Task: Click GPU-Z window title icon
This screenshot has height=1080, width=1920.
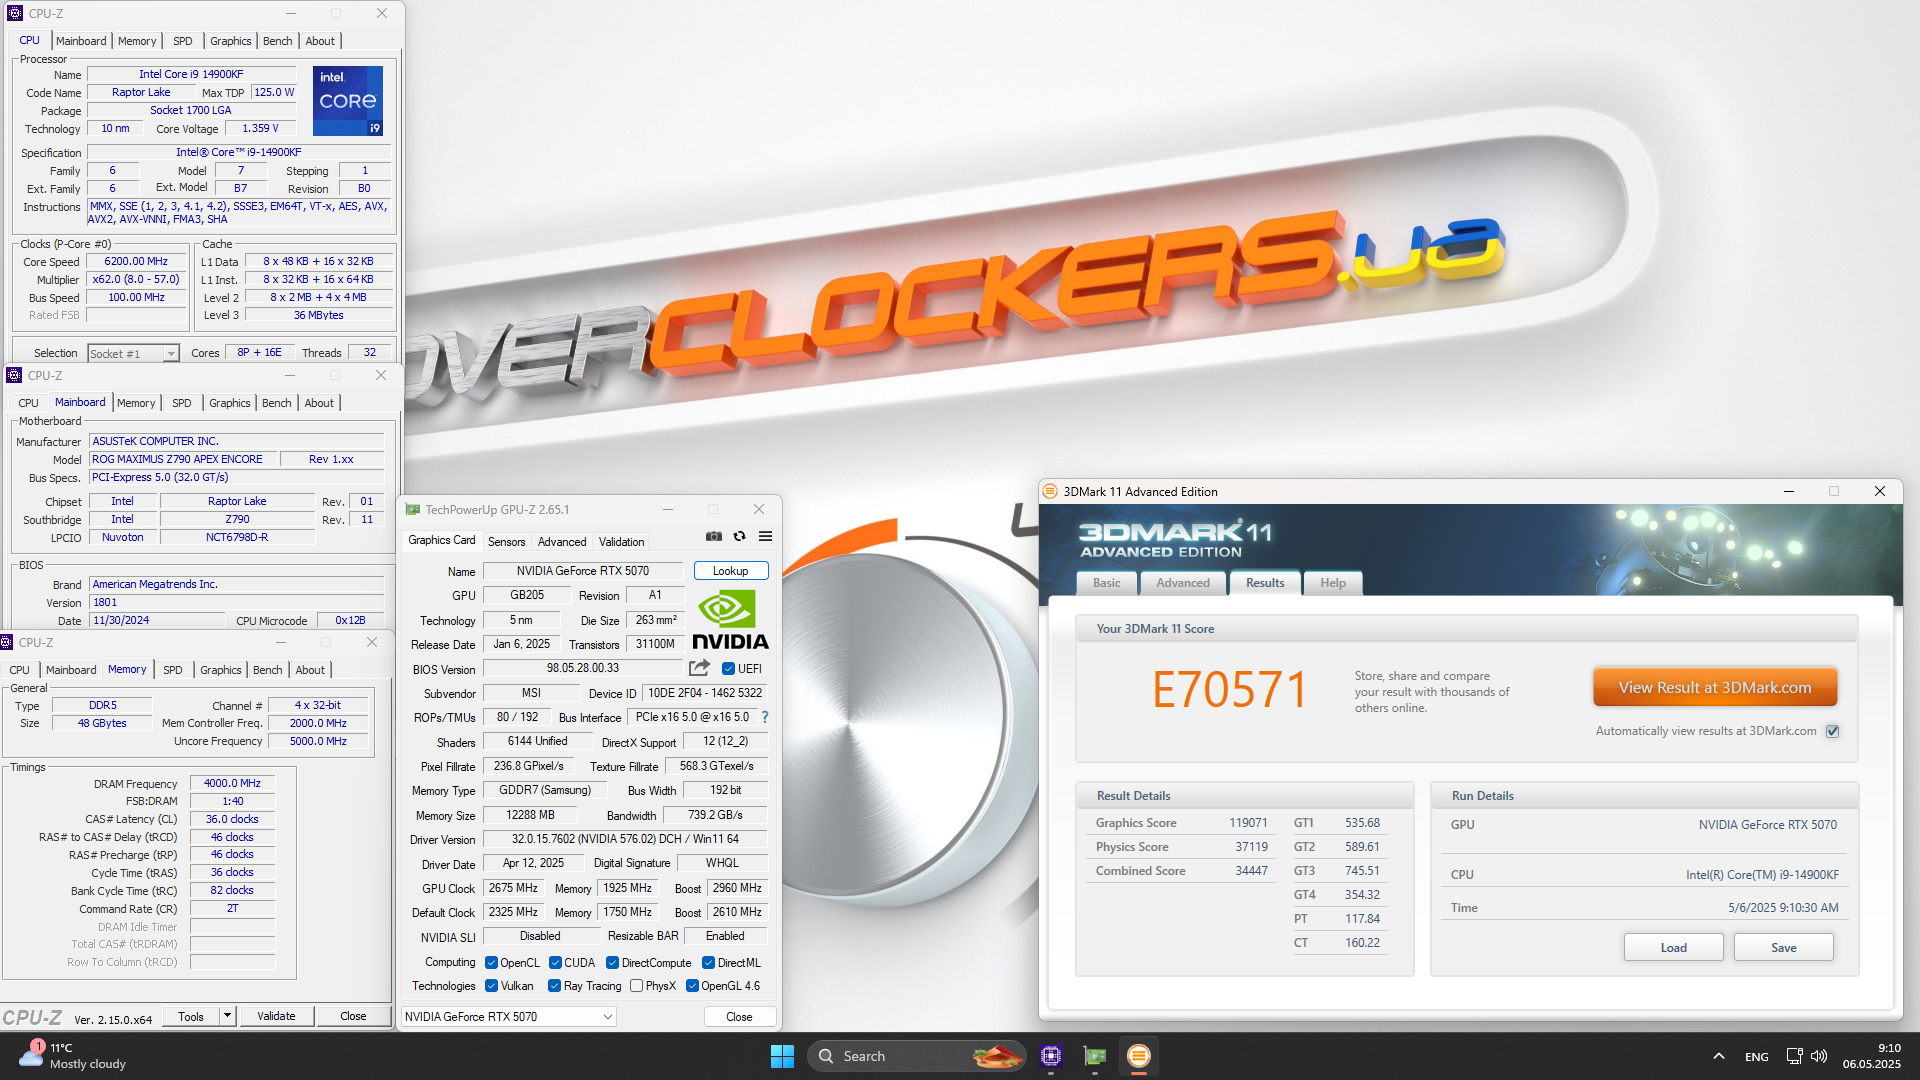Action: point(412,510)
